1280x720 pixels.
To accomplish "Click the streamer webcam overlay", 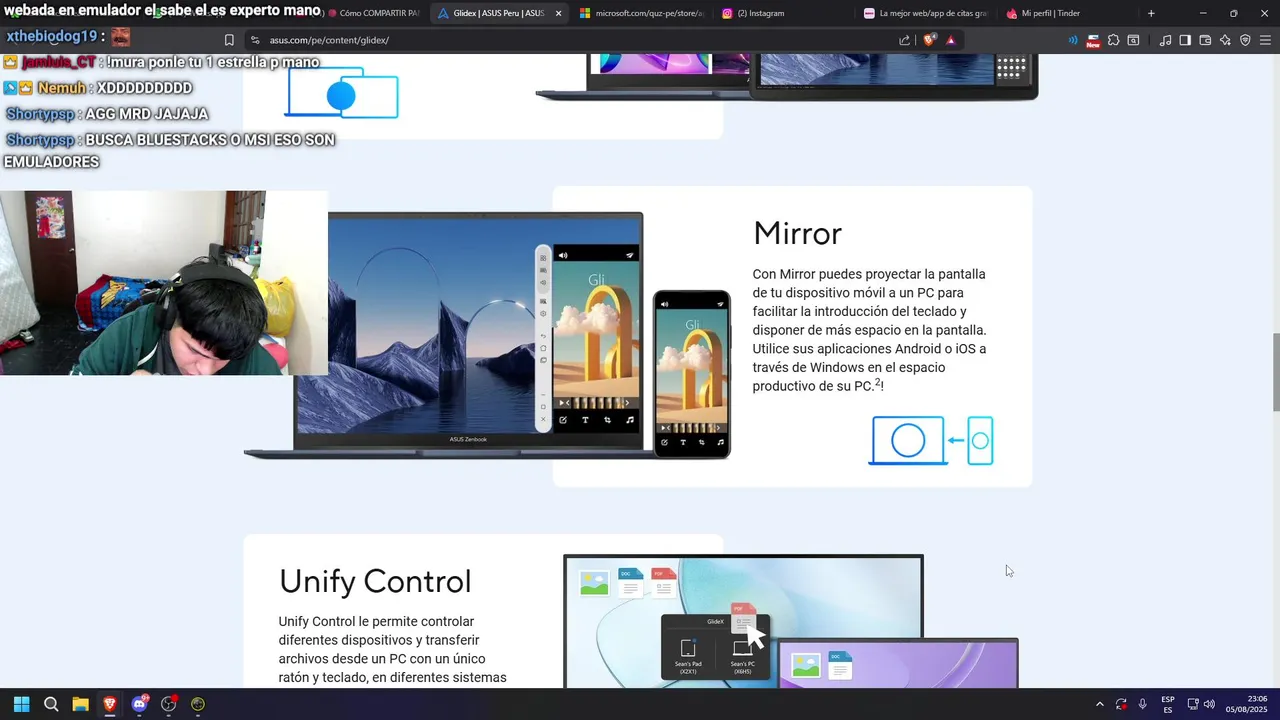I will pyautogui.click(x=164, y=283).
